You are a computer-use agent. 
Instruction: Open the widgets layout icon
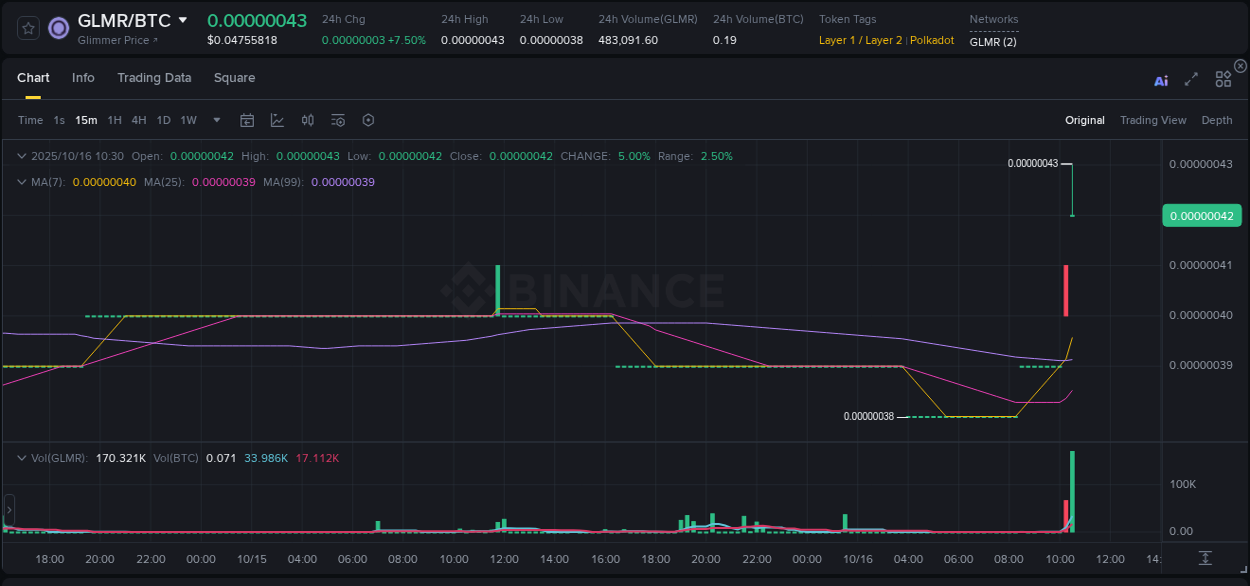(x=1223, y=79)
